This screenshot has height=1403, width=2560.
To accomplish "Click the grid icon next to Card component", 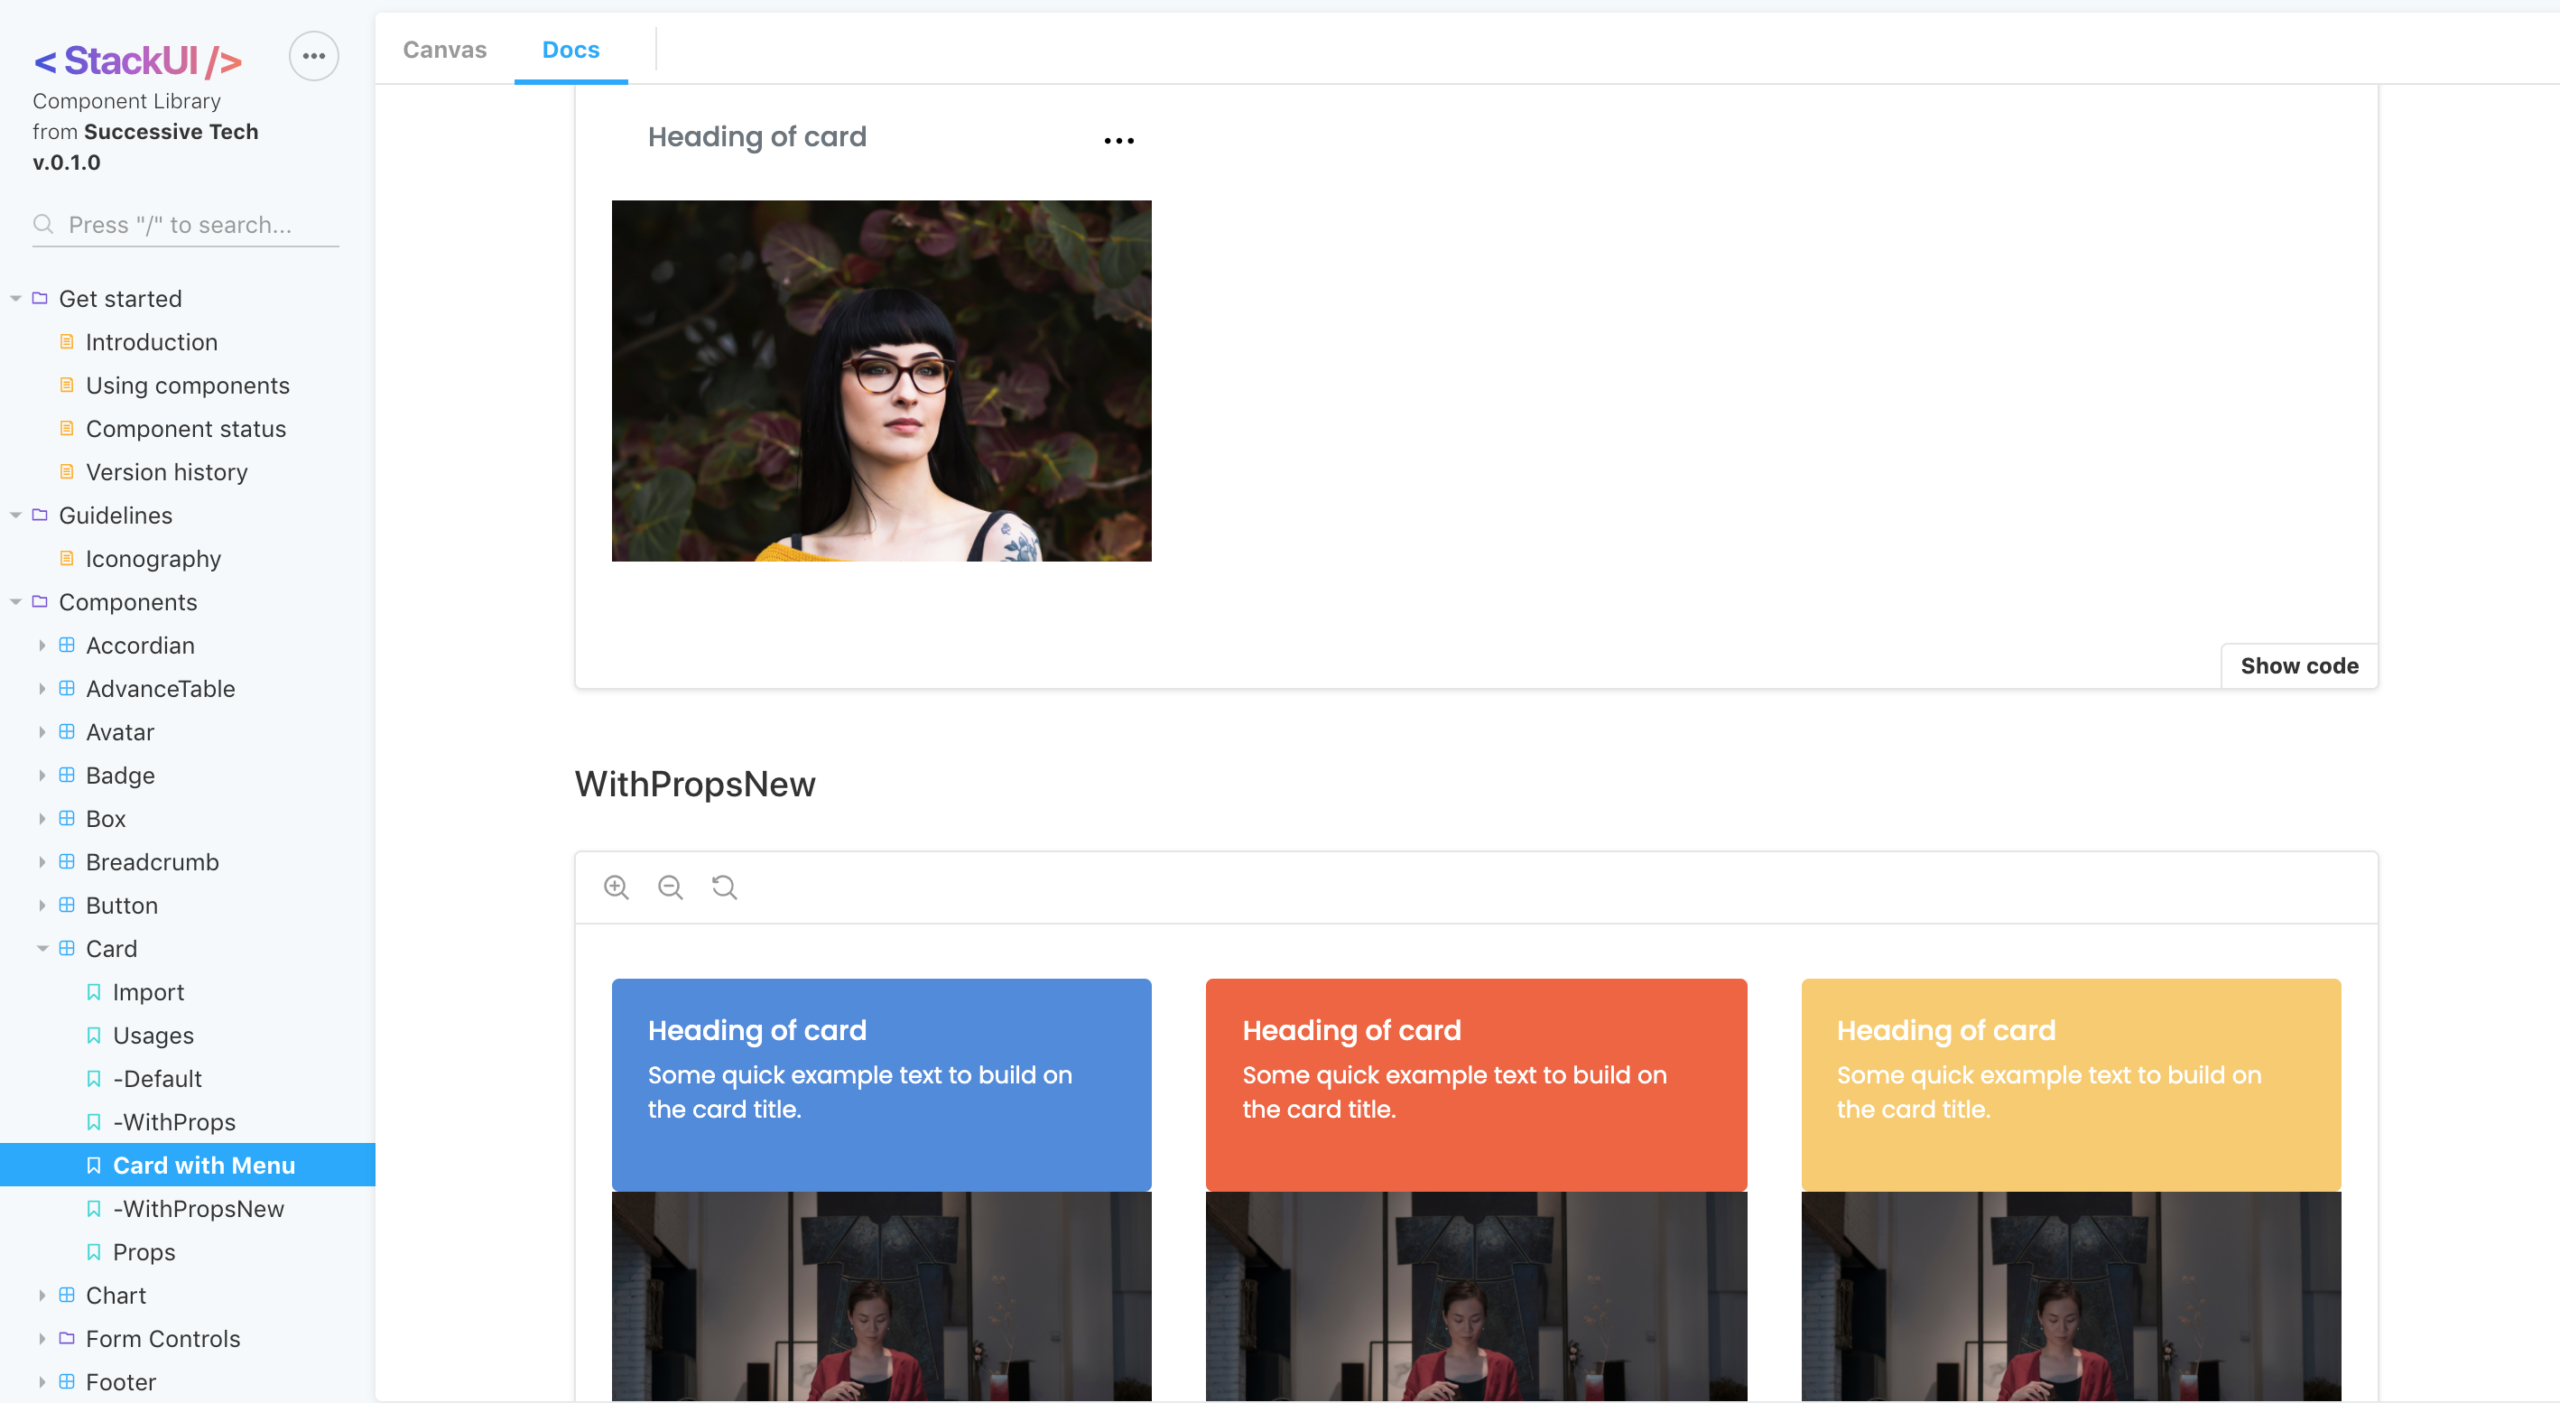I will click(66, 948).
